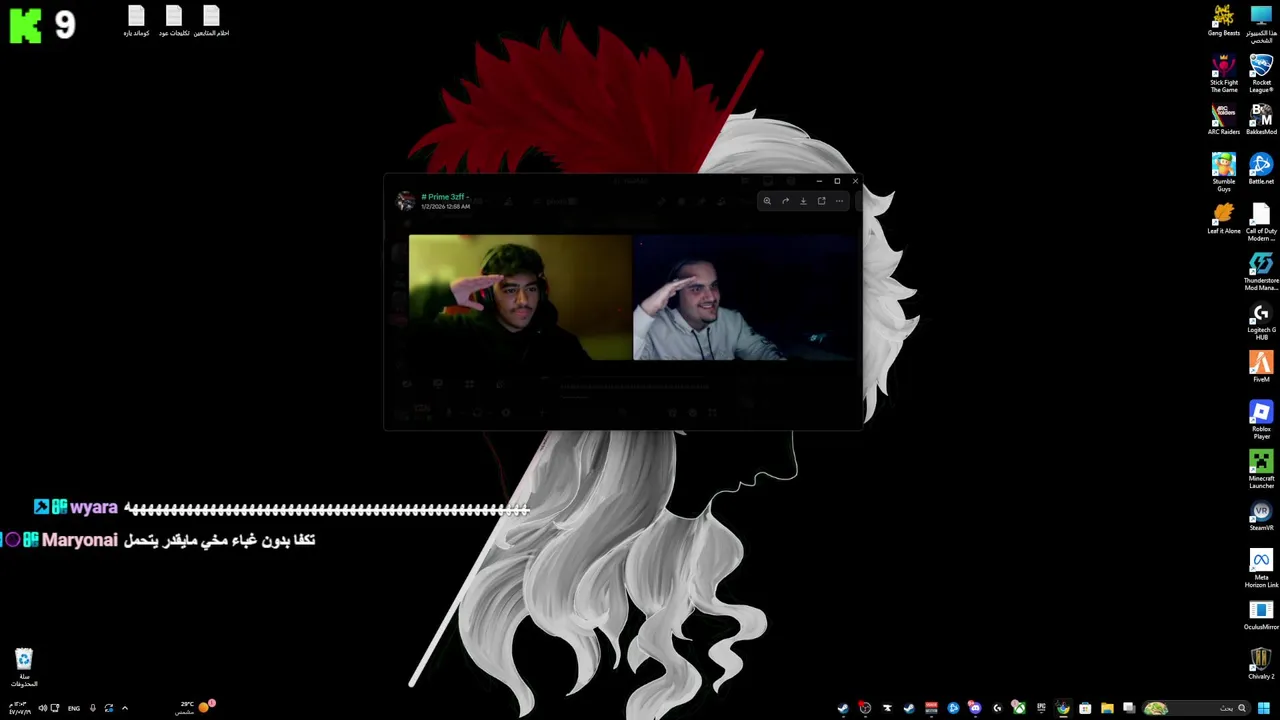The image size is (1280, 720).
Task: Select the Chivalry 2 desktop icon
Action: pyautogui.click(x=1261, y=664)
